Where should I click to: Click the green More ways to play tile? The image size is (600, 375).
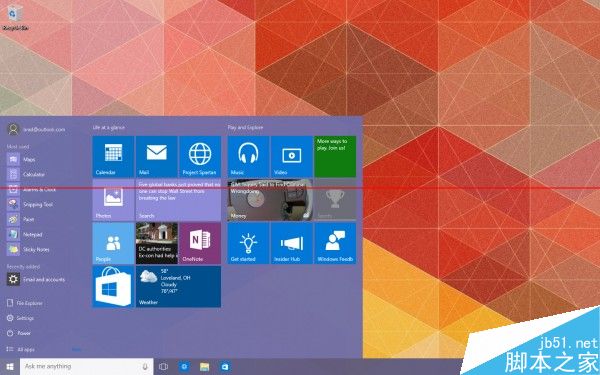(335, 157)
